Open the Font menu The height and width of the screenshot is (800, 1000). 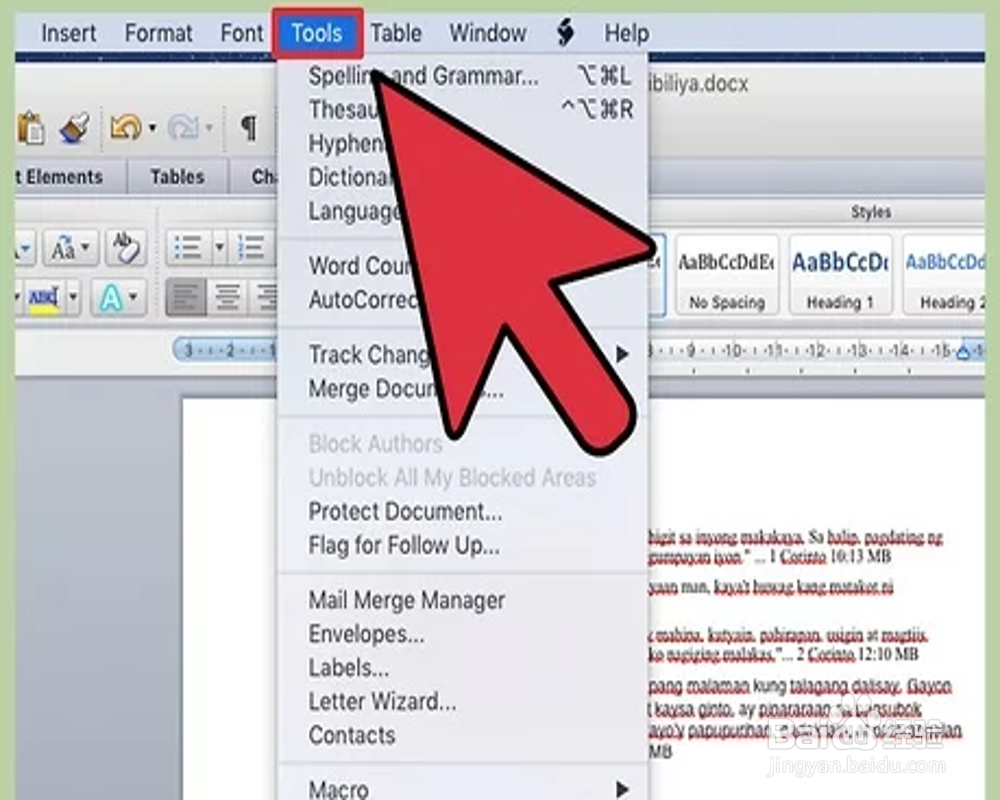(x=242, y=33)
